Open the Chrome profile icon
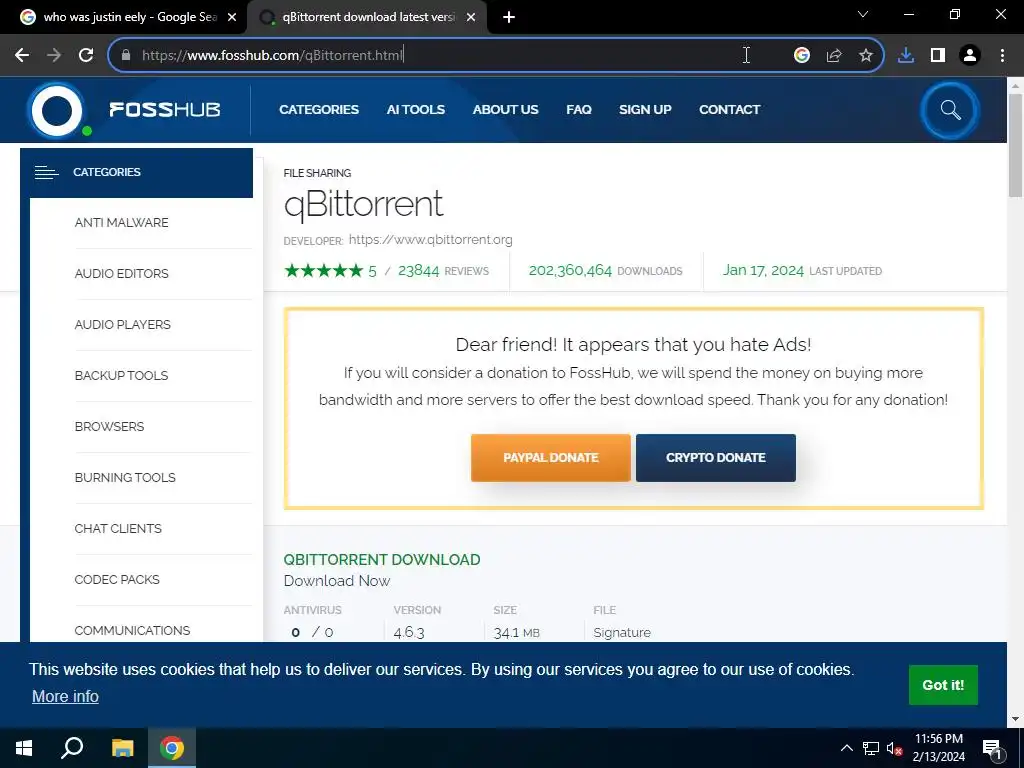 (x=970, y=56)
